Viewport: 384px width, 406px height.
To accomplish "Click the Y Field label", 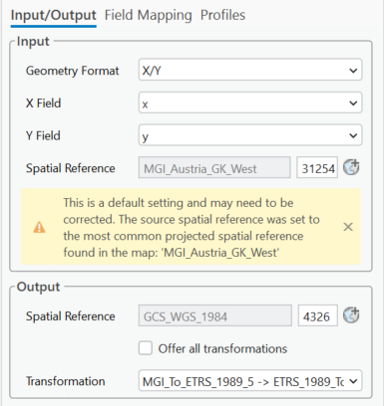I will pyautogui.click(x=43, y=136).
